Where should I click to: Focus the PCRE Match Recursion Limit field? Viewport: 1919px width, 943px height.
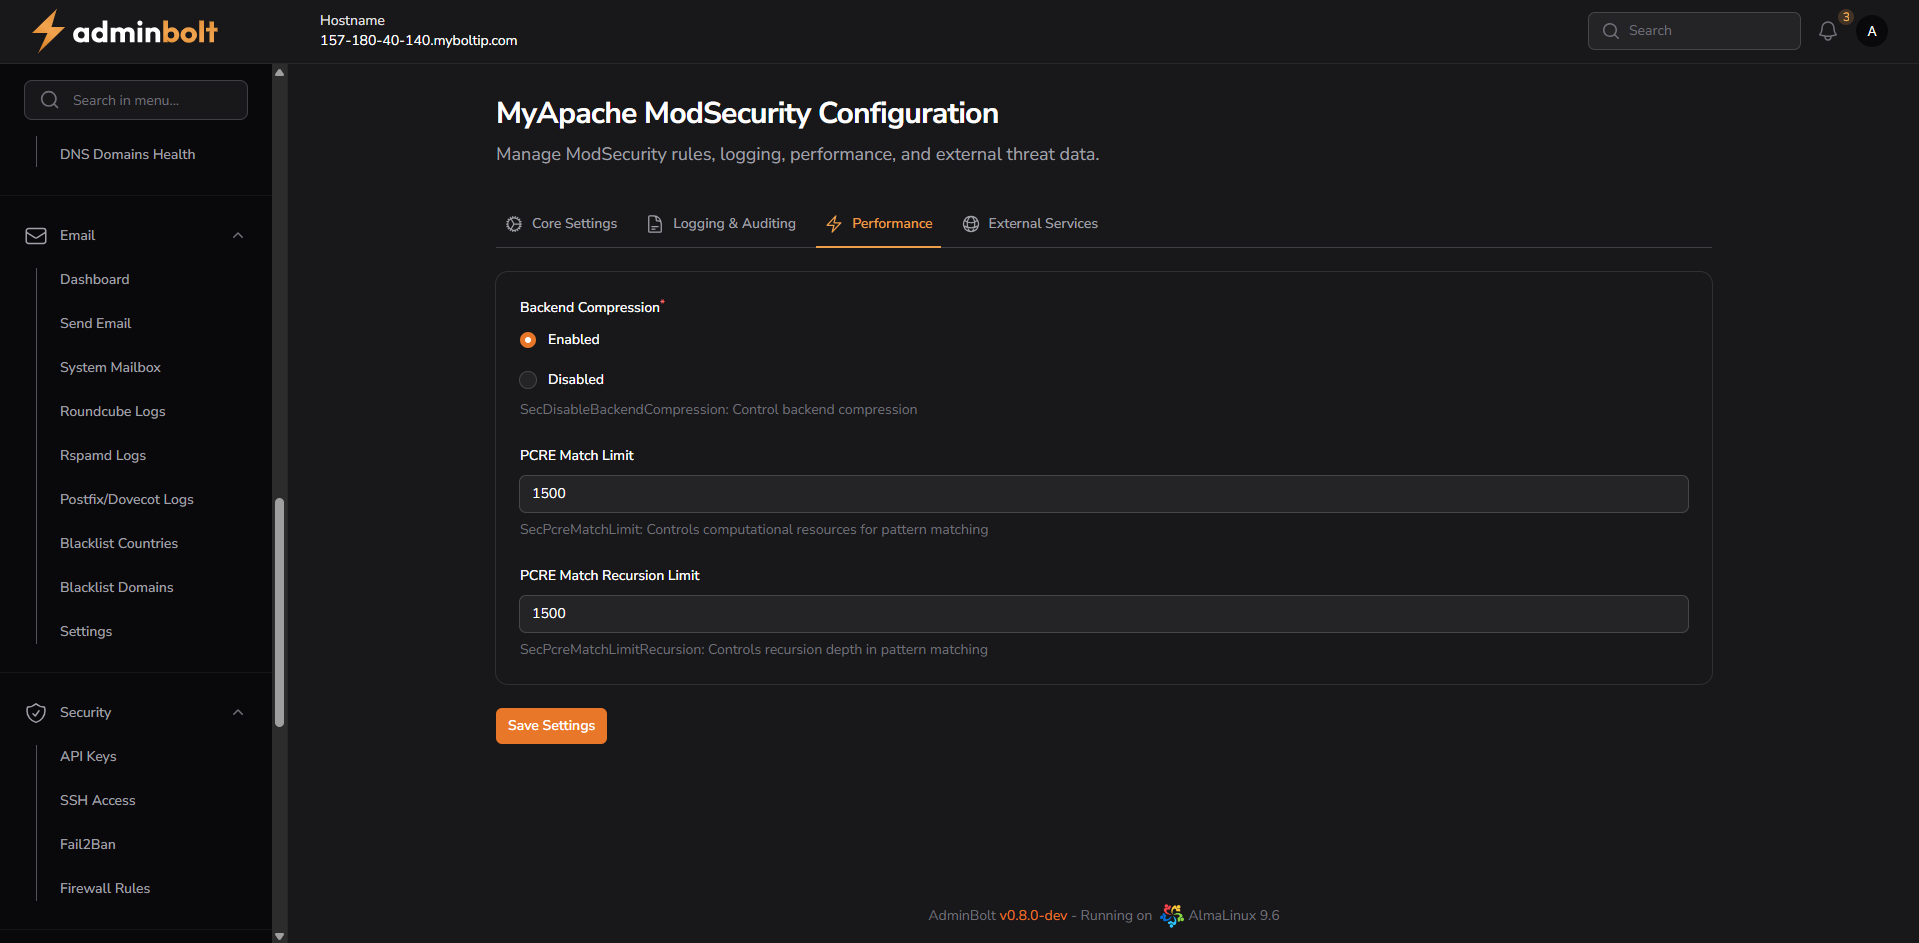1103,614
